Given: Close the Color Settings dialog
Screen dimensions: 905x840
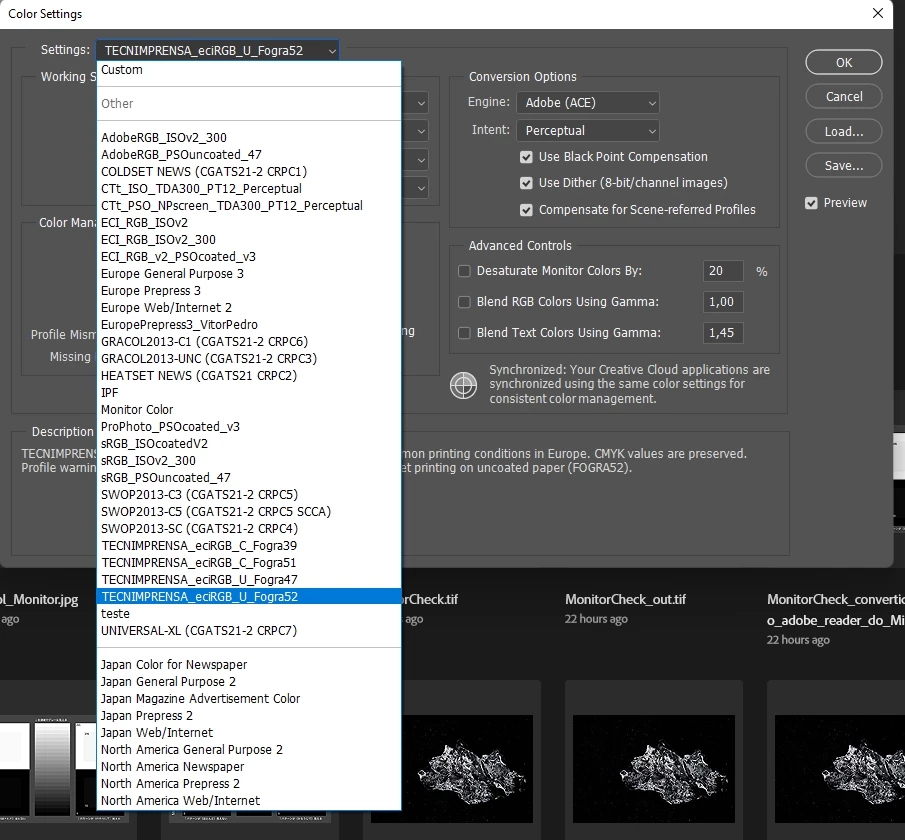Looking at the screenshot, I should pos(878,13).
